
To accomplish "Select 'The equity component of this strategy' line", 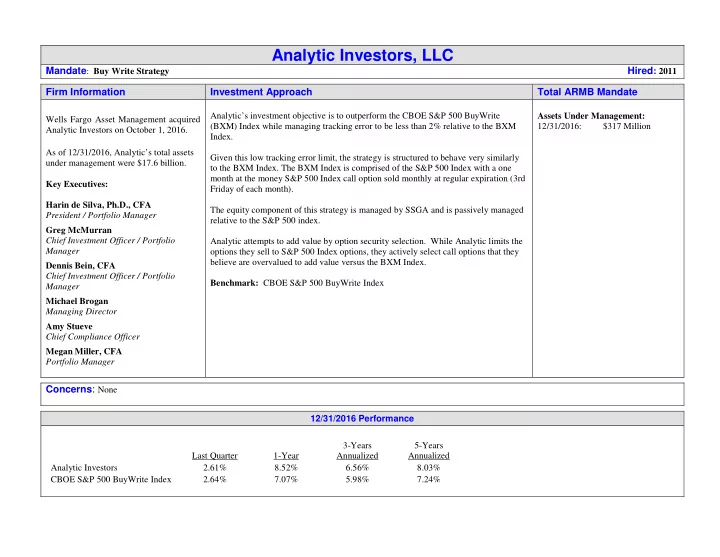I will click(366, 210).
